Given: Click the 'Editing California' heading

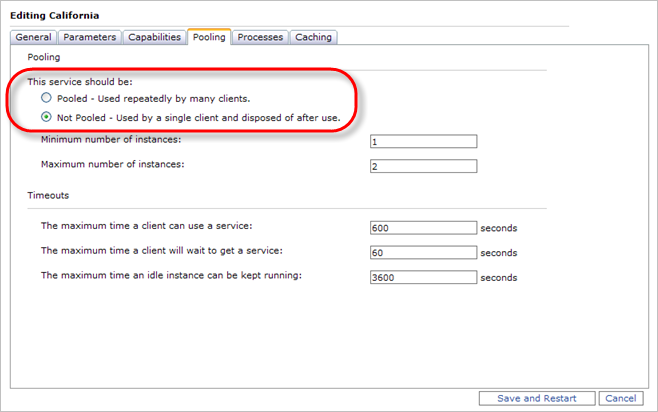Looking at the screenshot, I should coord(55,16).
